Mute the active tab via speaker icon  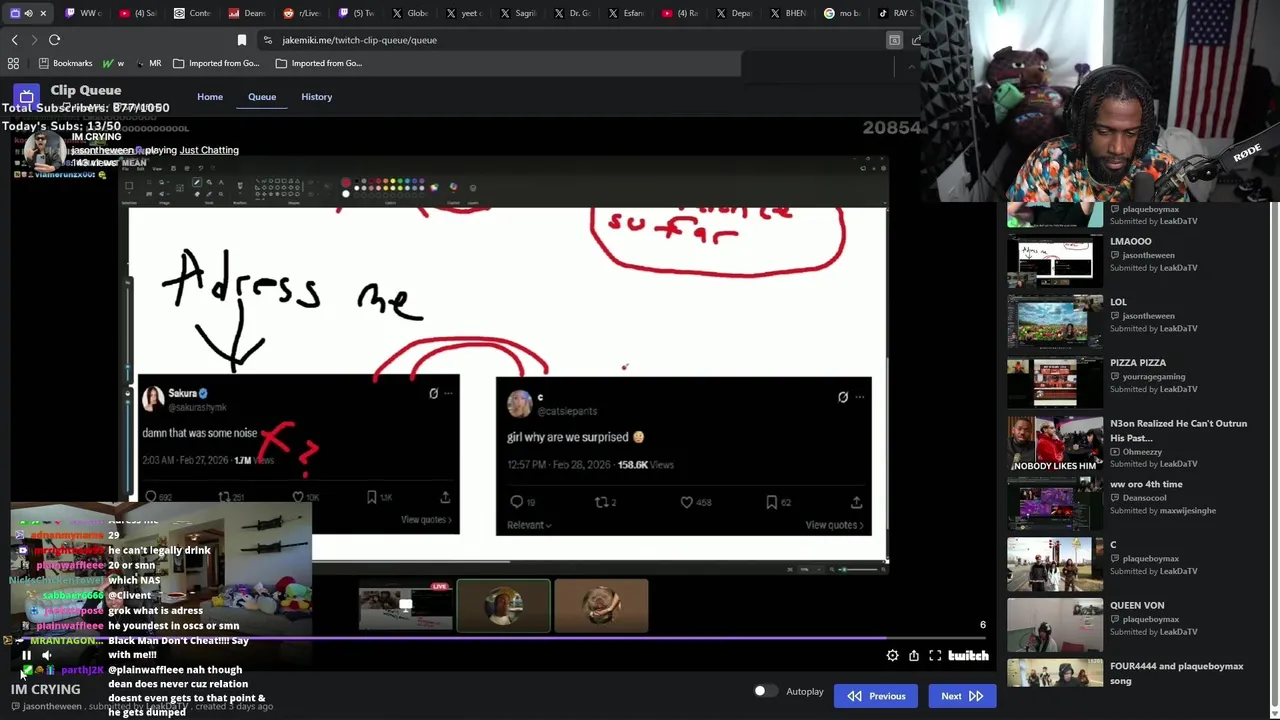[28, 13]
